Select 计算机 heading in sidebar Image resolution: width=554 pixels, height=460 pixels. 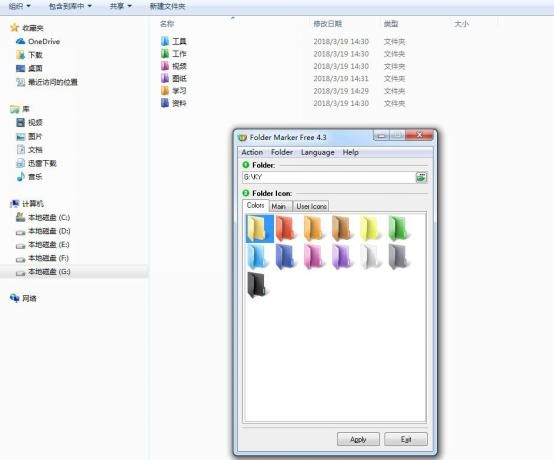[x=27, y=204]
